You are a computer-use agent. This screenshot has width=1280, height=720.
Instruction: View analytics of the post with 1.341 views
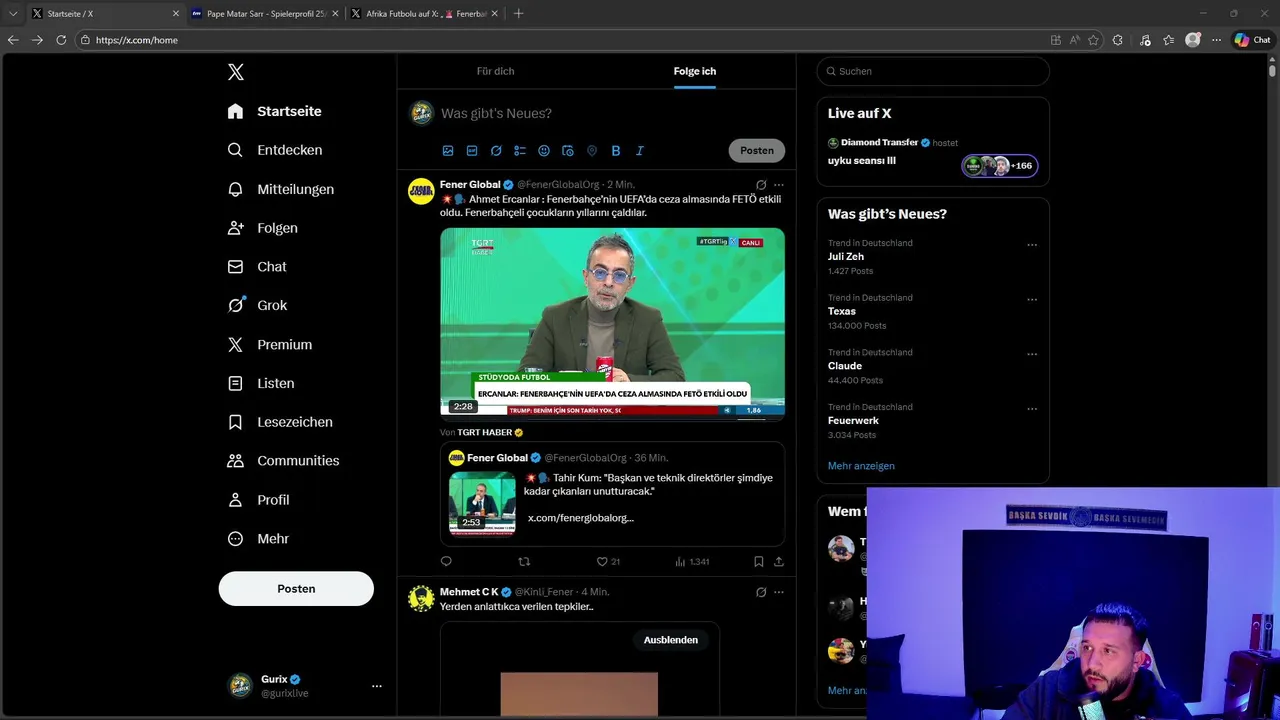692,562
